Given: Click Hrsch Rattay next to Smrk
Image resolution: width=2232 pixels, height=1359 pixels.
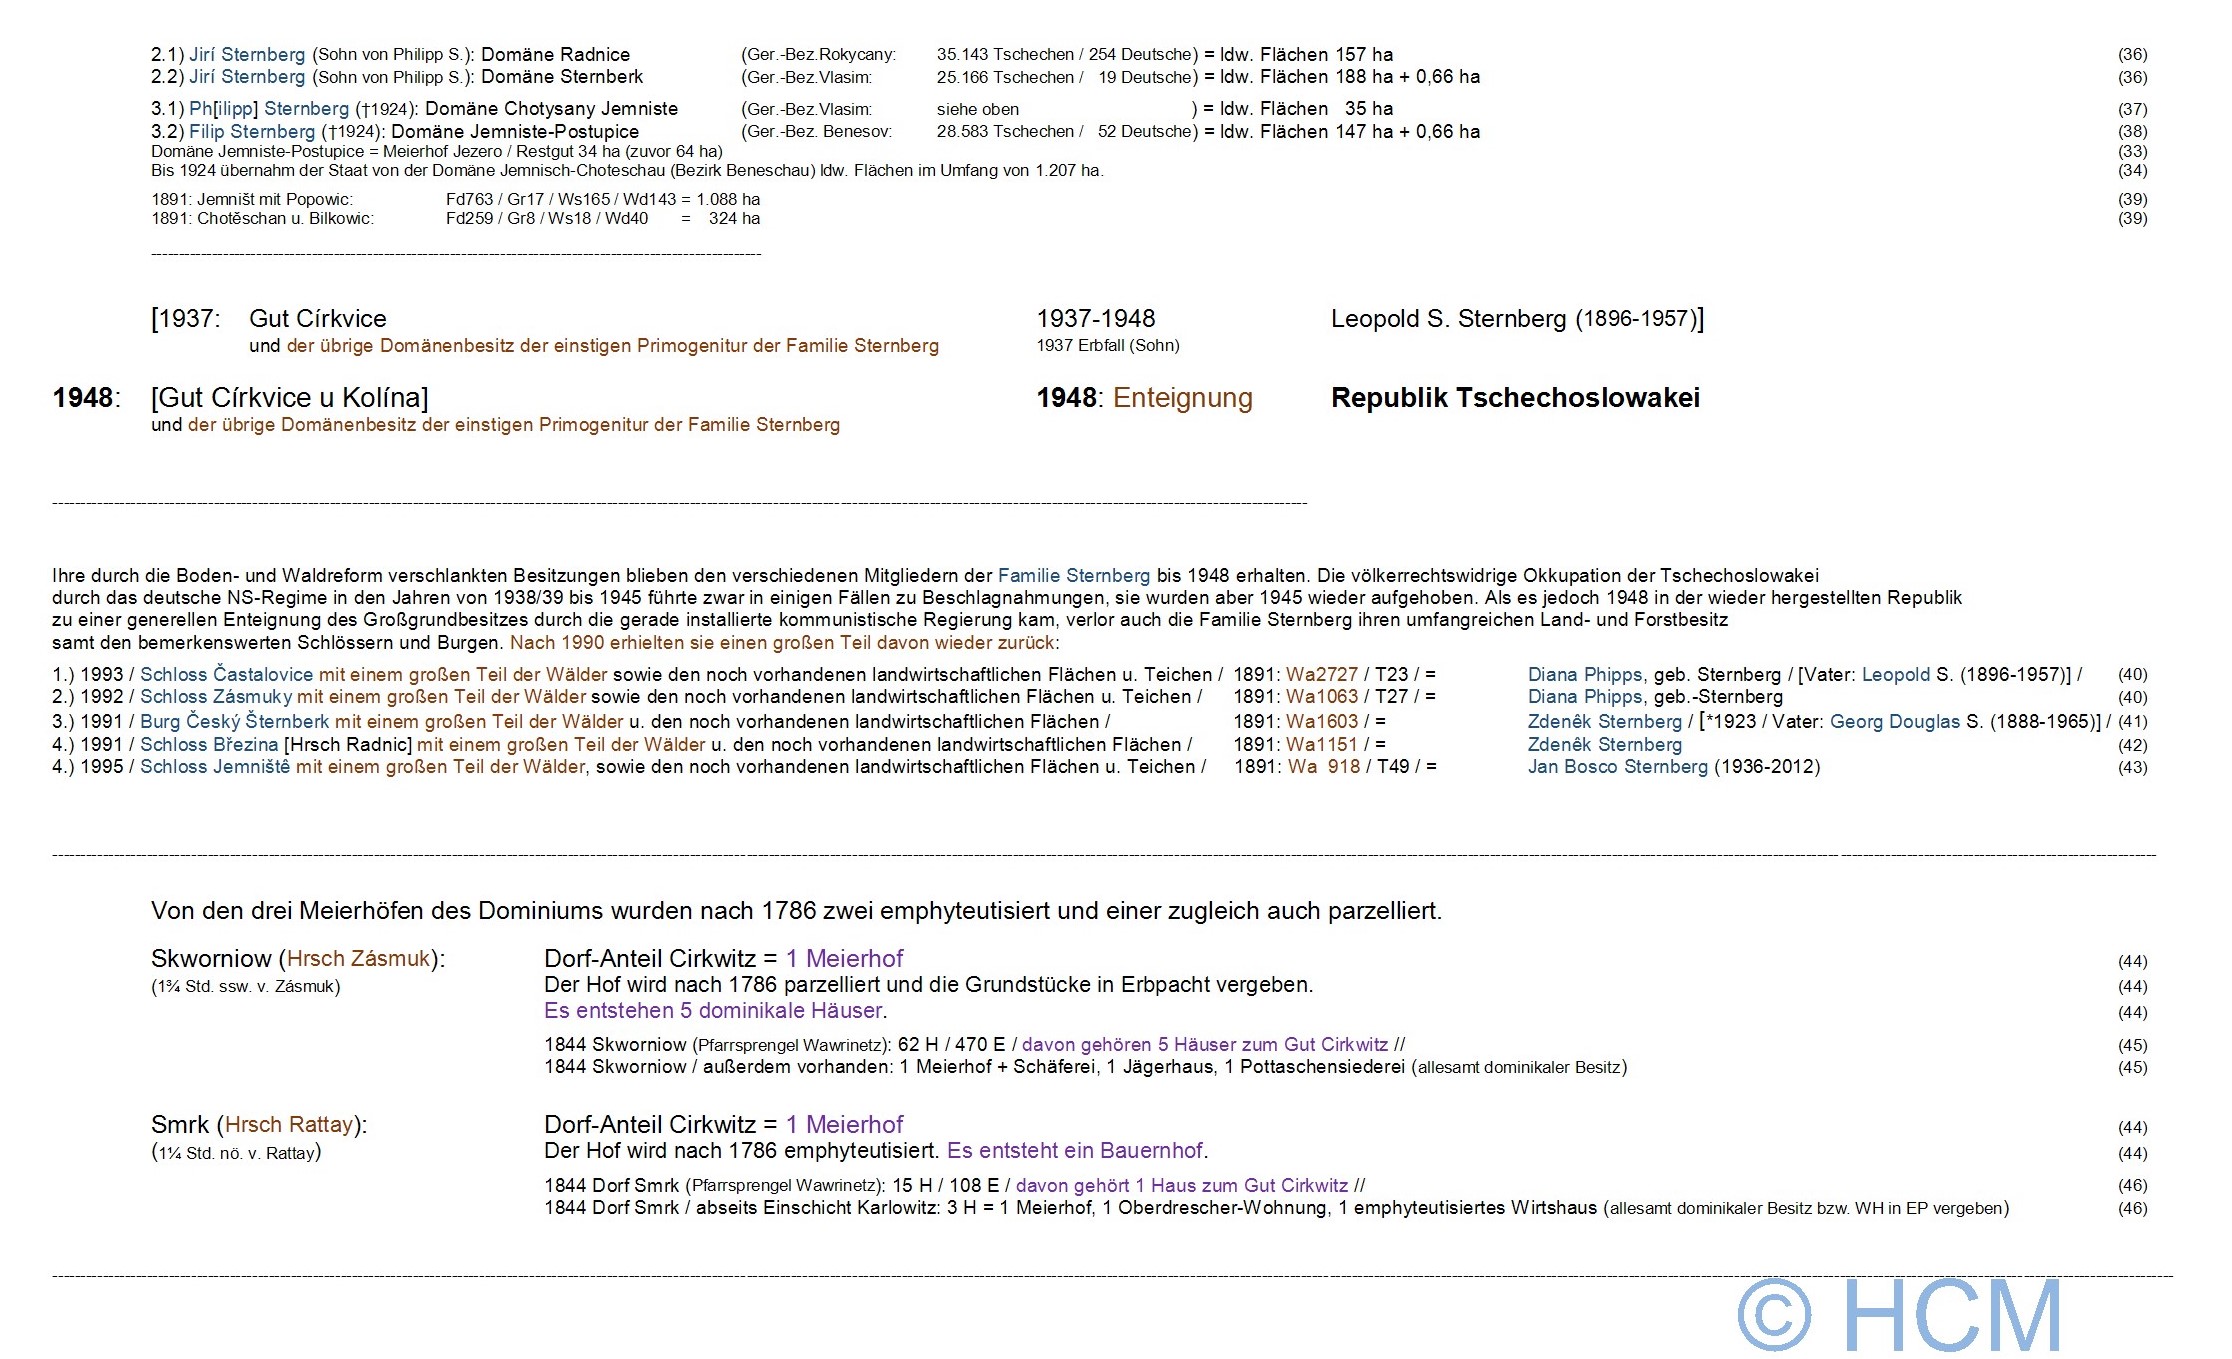Looking at the screenshot, I should [x=289, y=1125].
